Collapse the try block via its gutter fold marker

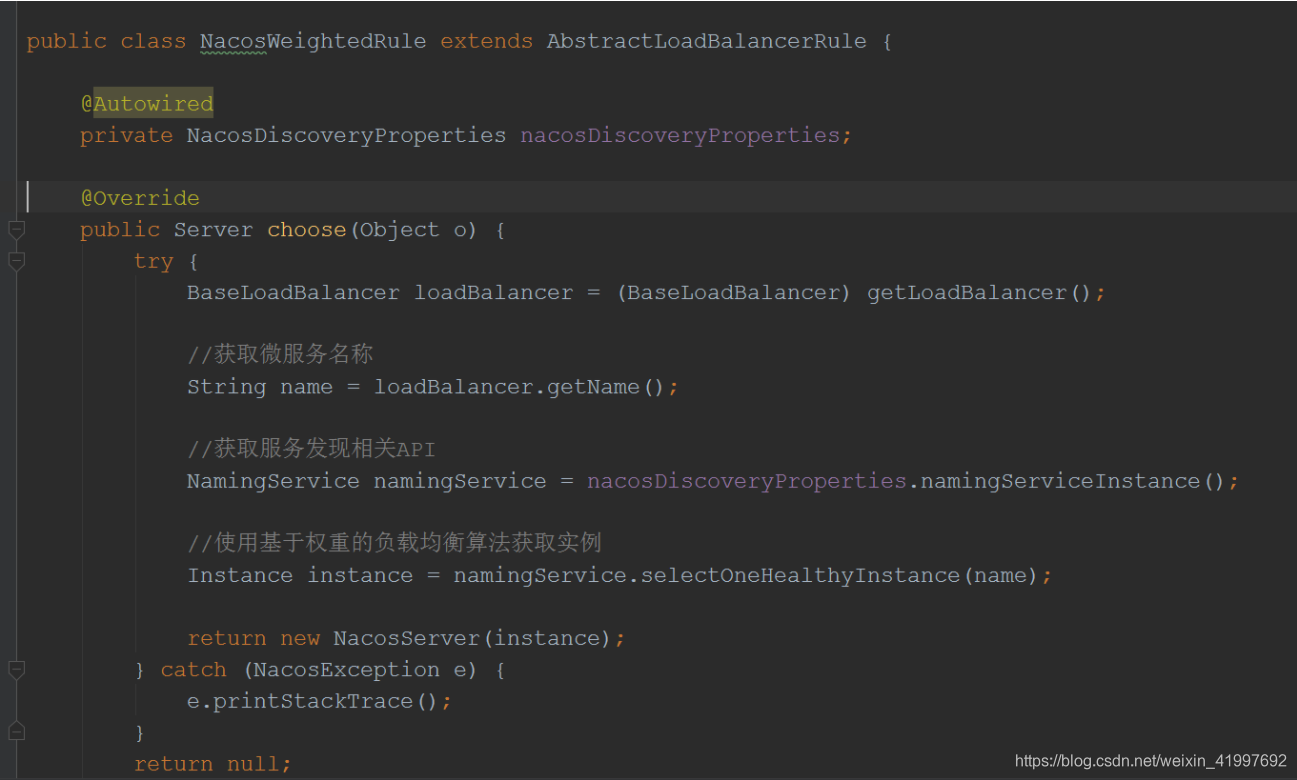[16, 261]
